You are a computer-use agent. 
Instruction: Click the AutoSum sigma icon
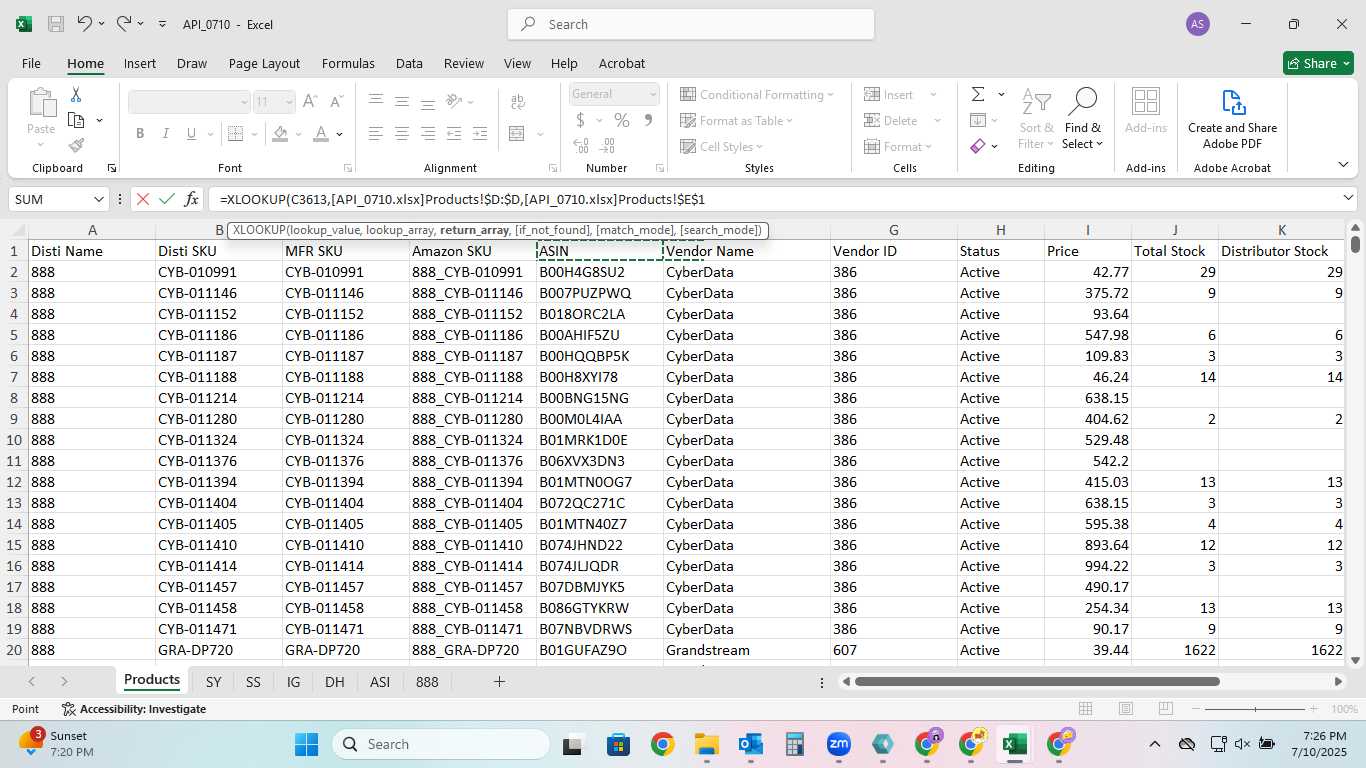[978, 94]
